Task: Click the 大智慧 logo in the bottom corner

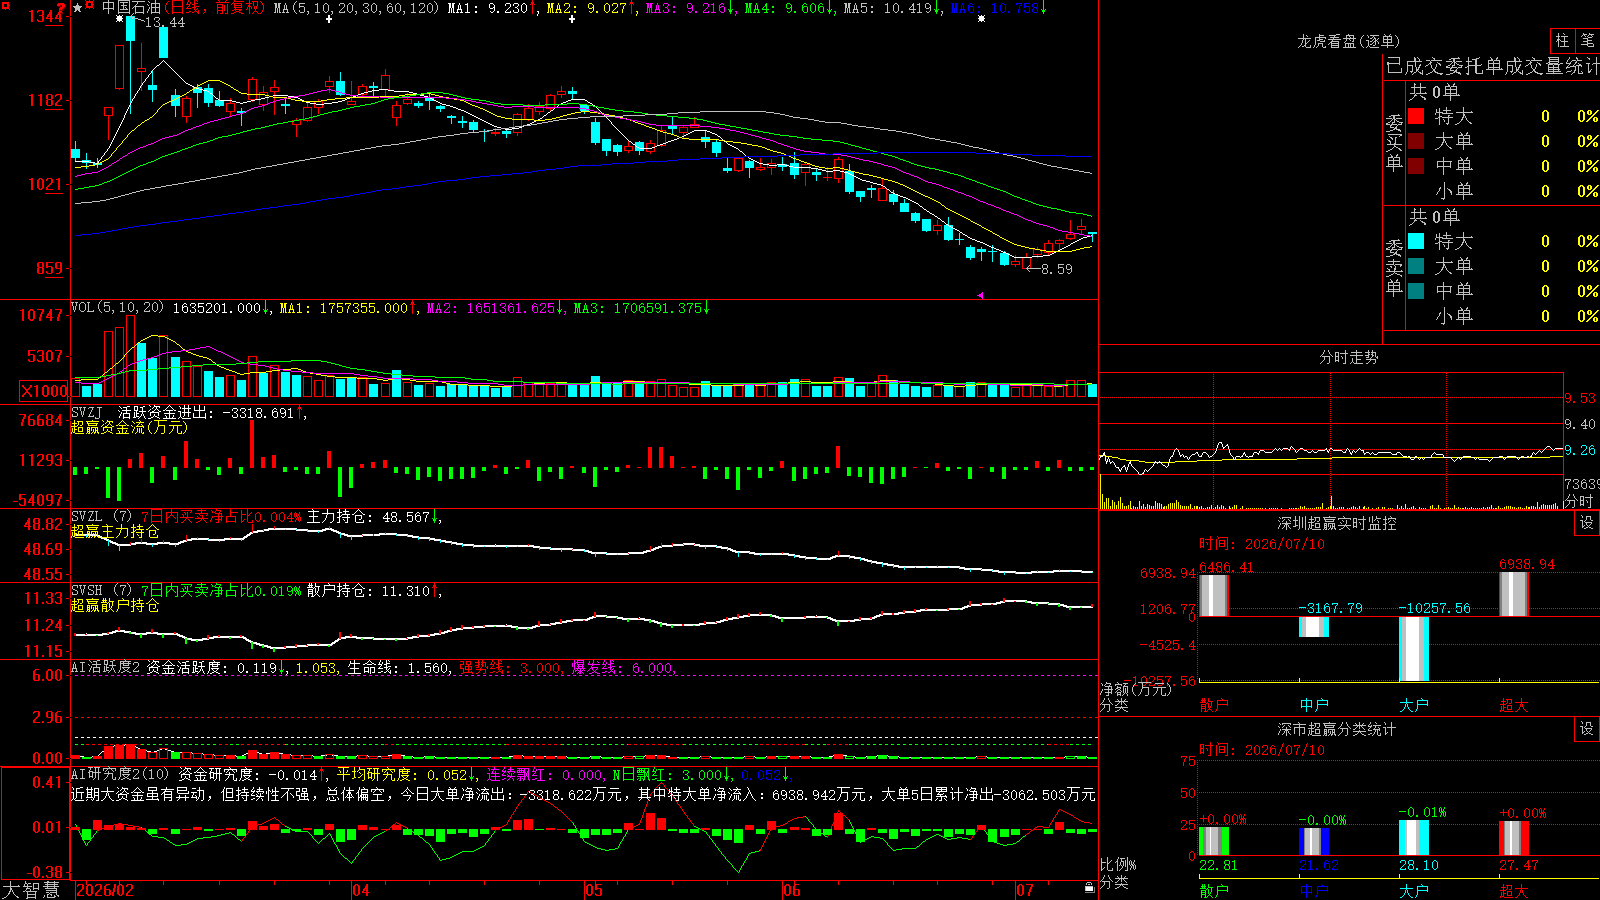Action: coord(31,890)
